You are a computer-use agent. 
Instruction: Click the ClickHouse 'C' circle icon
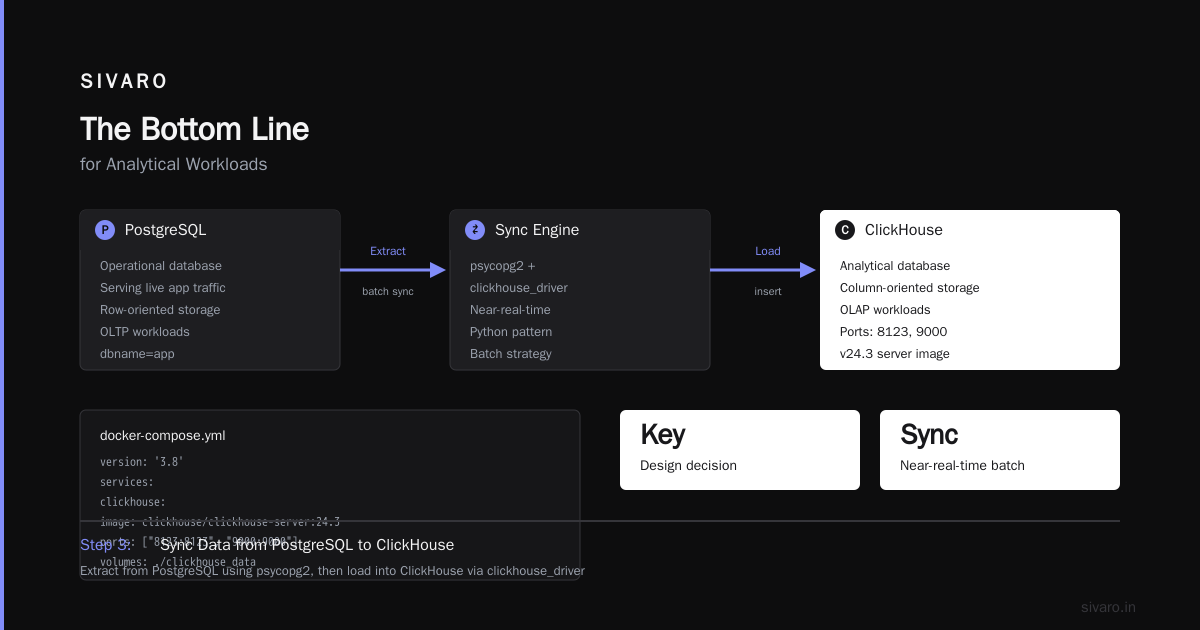[x=845, y=230]
